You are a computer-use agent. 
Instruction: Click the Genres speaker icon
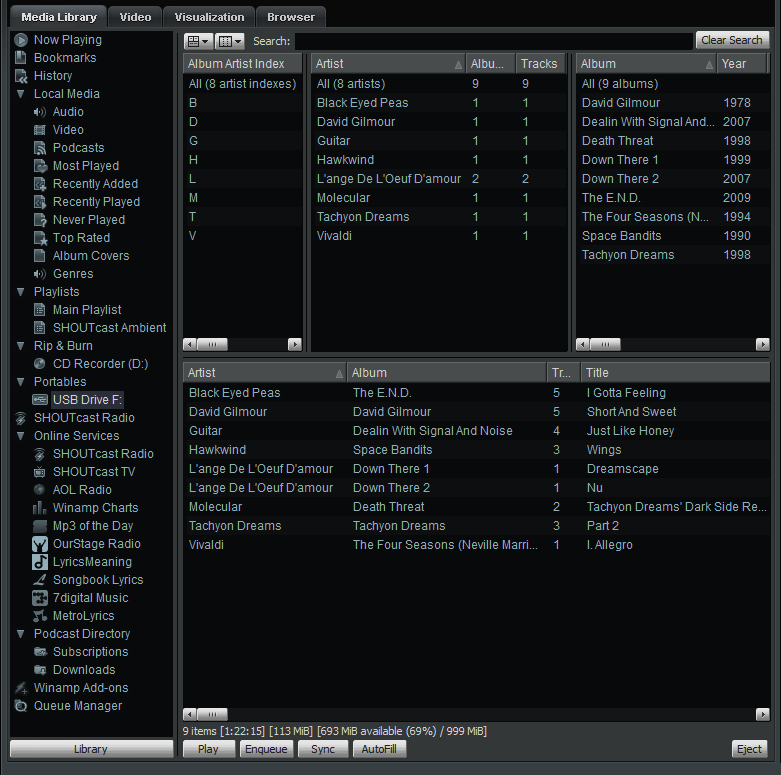[39, 274]
